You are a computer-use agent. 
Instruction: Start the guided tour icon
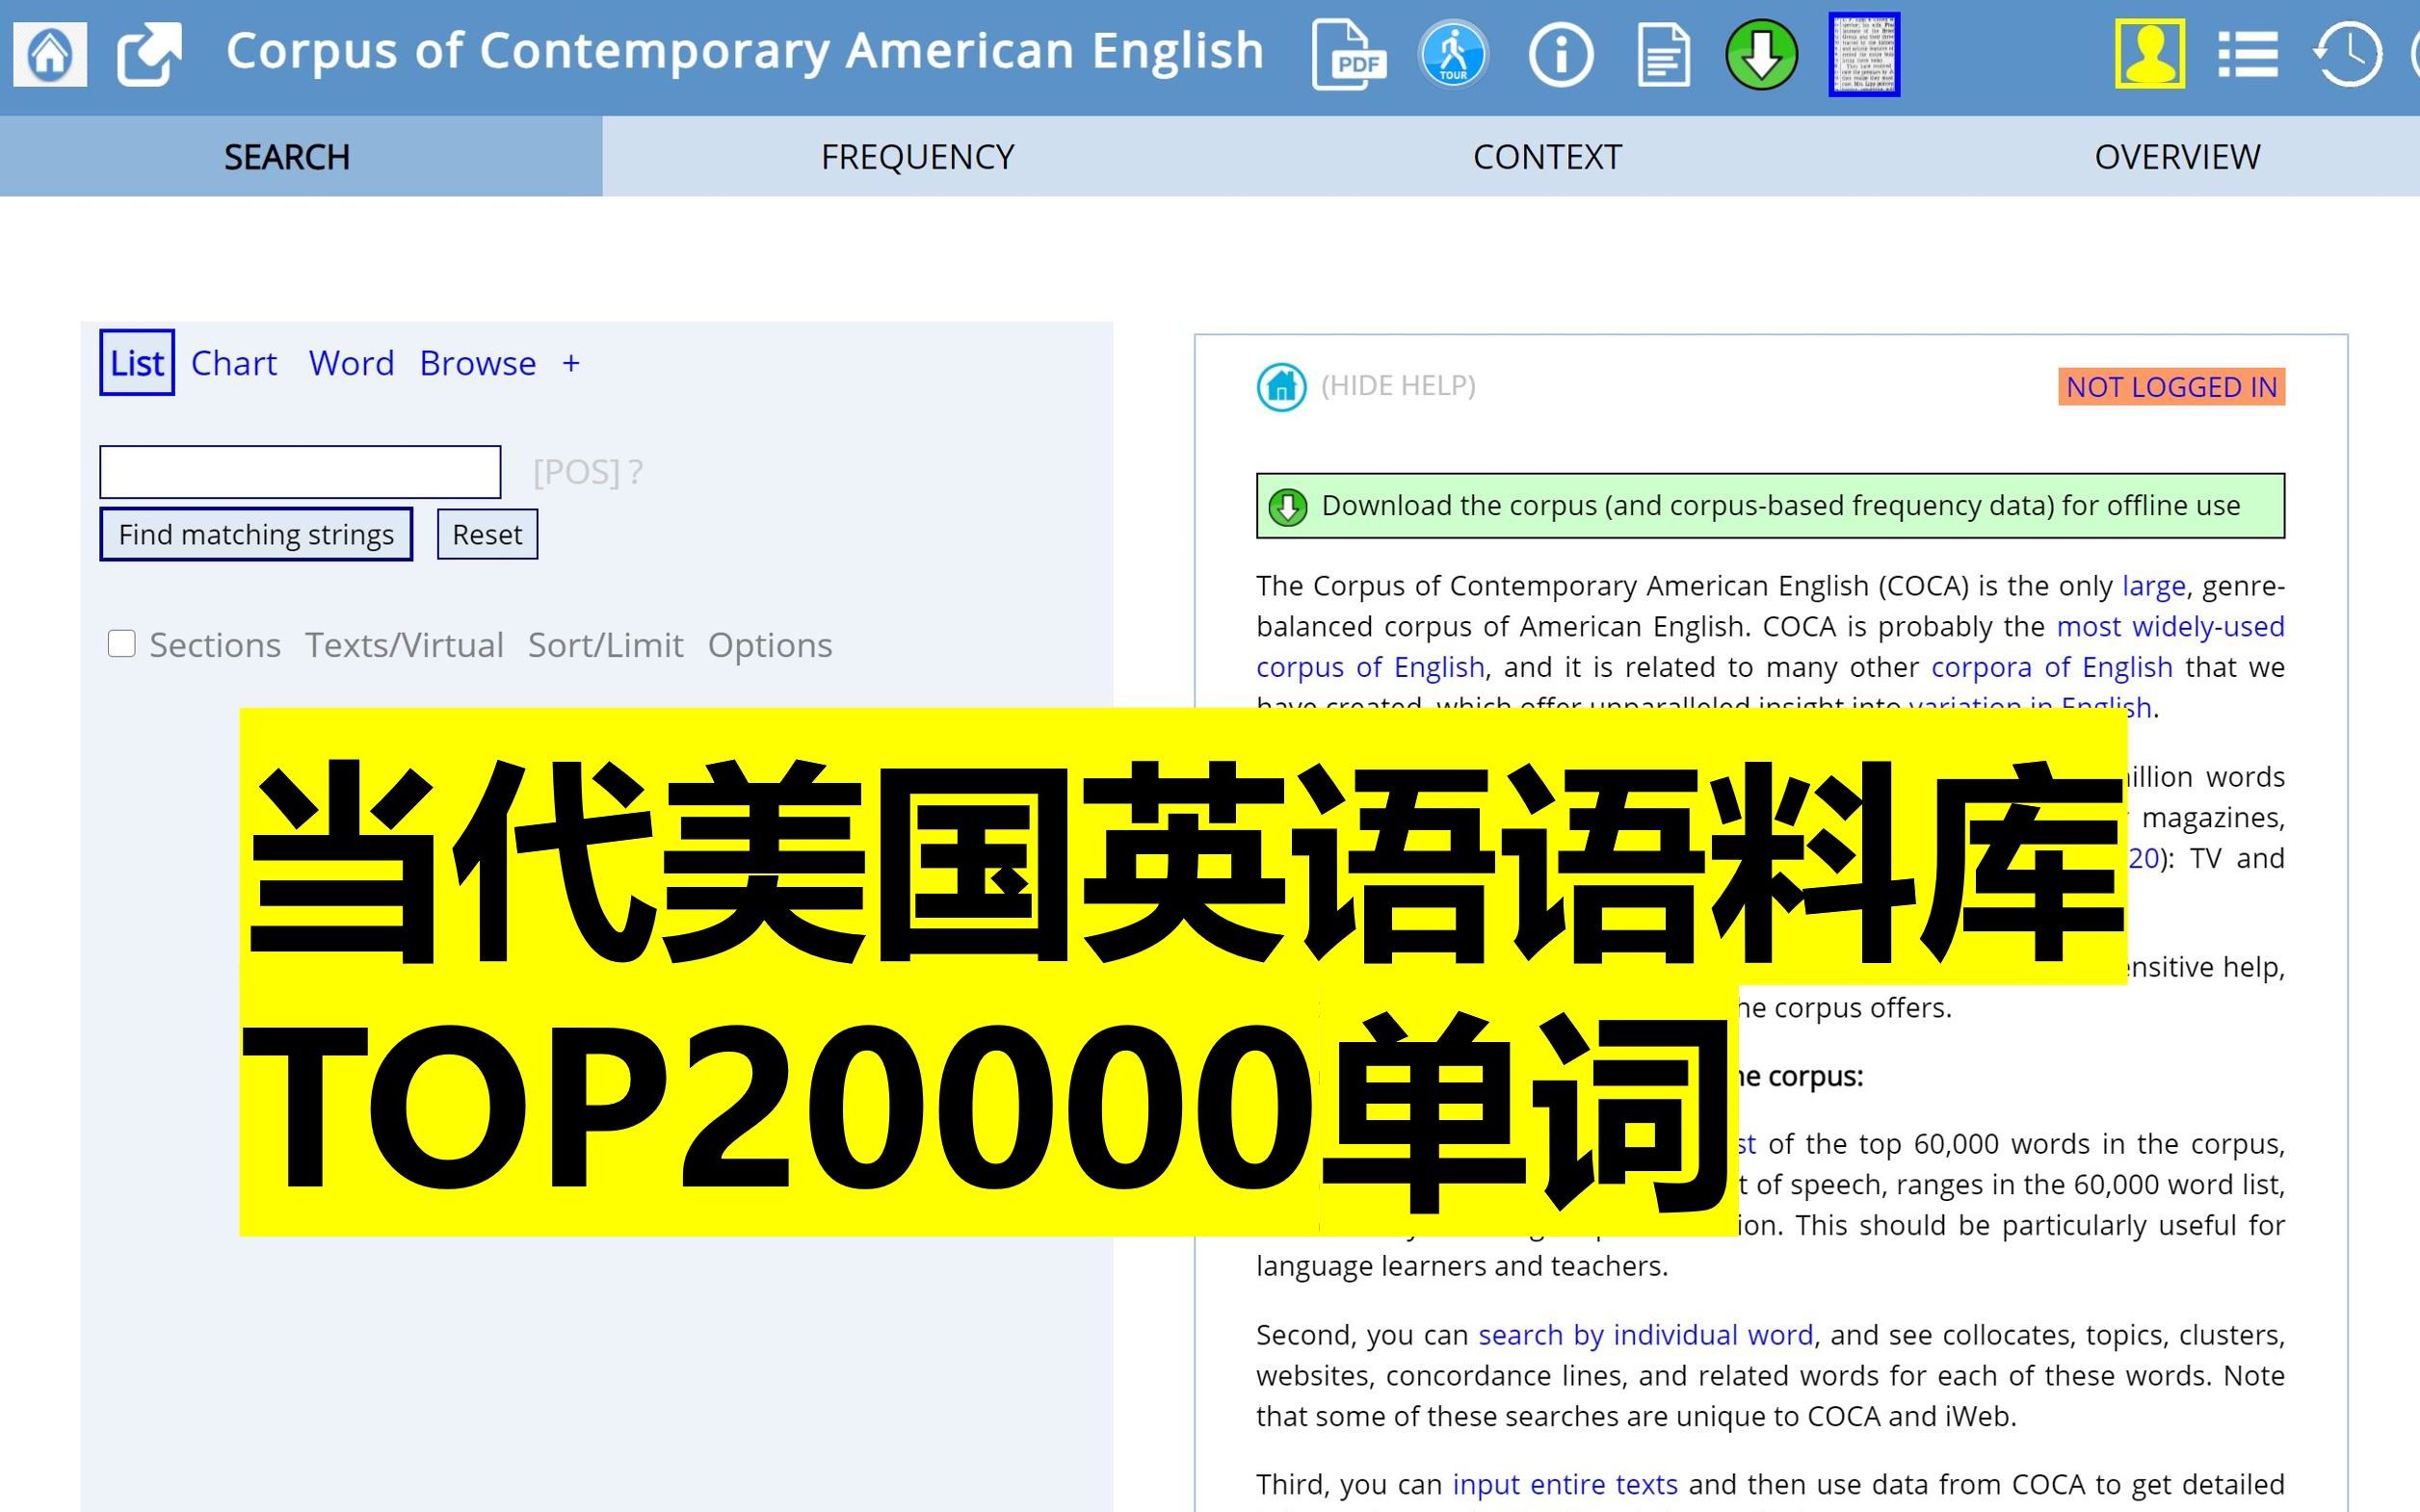pos(1453,54)
